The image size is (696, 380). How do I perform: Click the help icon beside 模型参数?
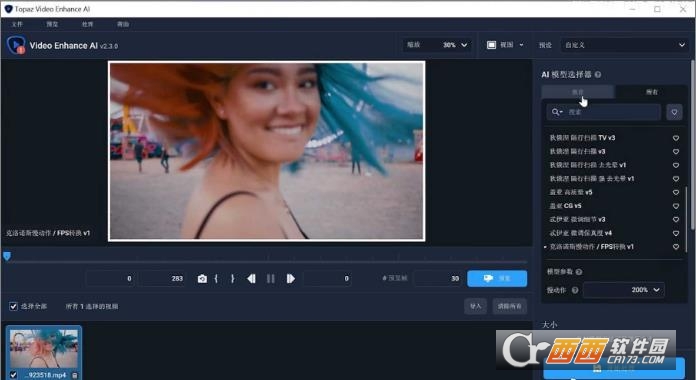(x=579, y=272)
